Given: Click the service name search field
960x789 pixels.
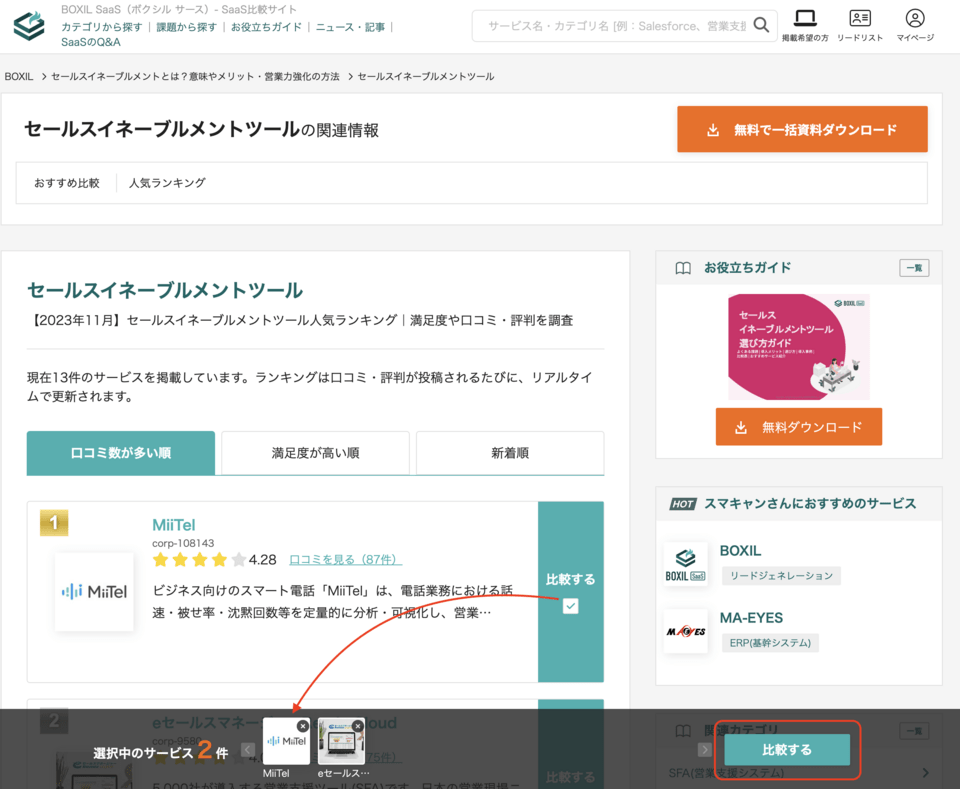Looking at the screenshot, I should (x=615, y=26).
